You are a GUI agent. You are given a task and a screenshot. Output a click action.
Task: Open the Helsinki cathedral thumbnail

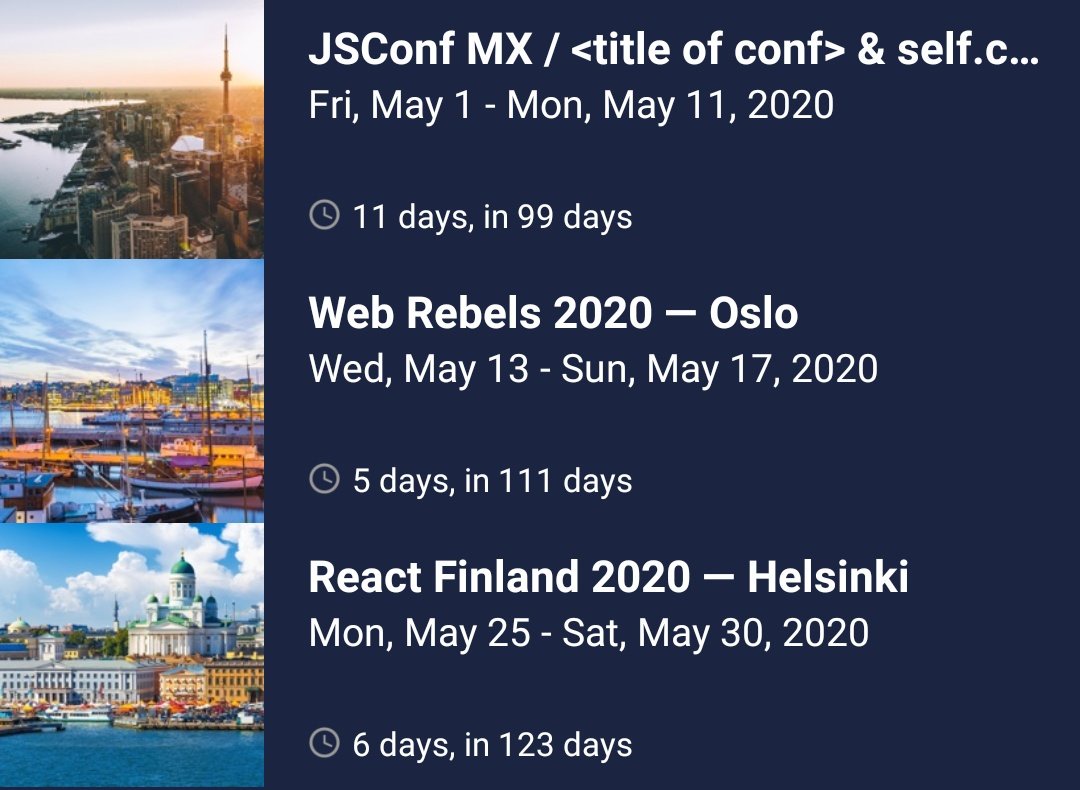pyautogui.click(x=132, y=656)
